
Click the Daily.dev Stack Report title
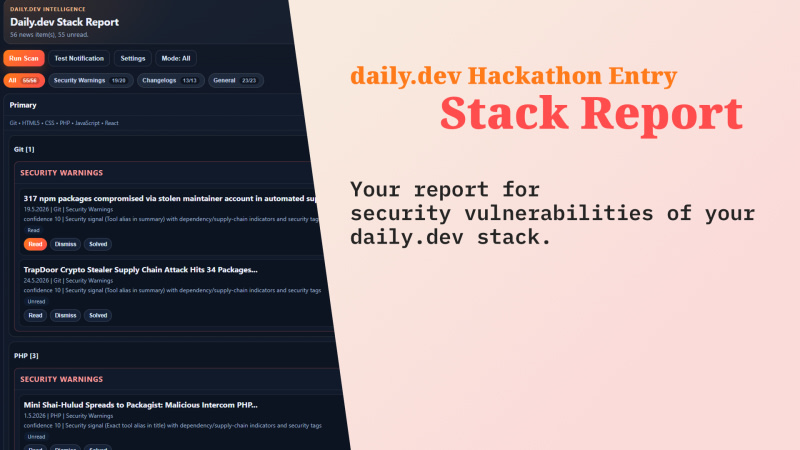[x=64, y=22]
